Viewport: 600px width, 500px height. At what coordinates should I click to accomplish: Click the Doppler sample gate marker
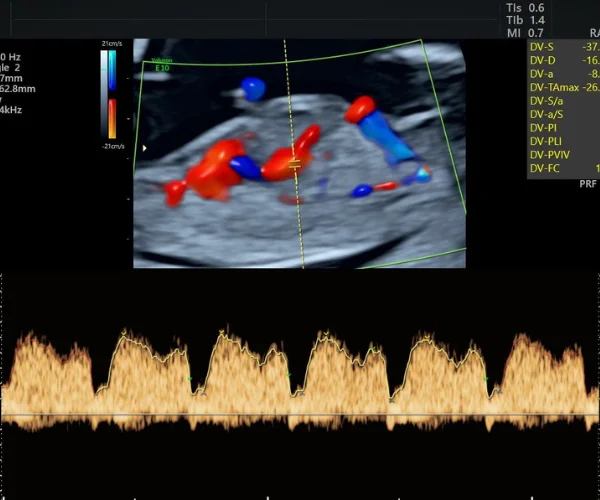pos(295,165)
